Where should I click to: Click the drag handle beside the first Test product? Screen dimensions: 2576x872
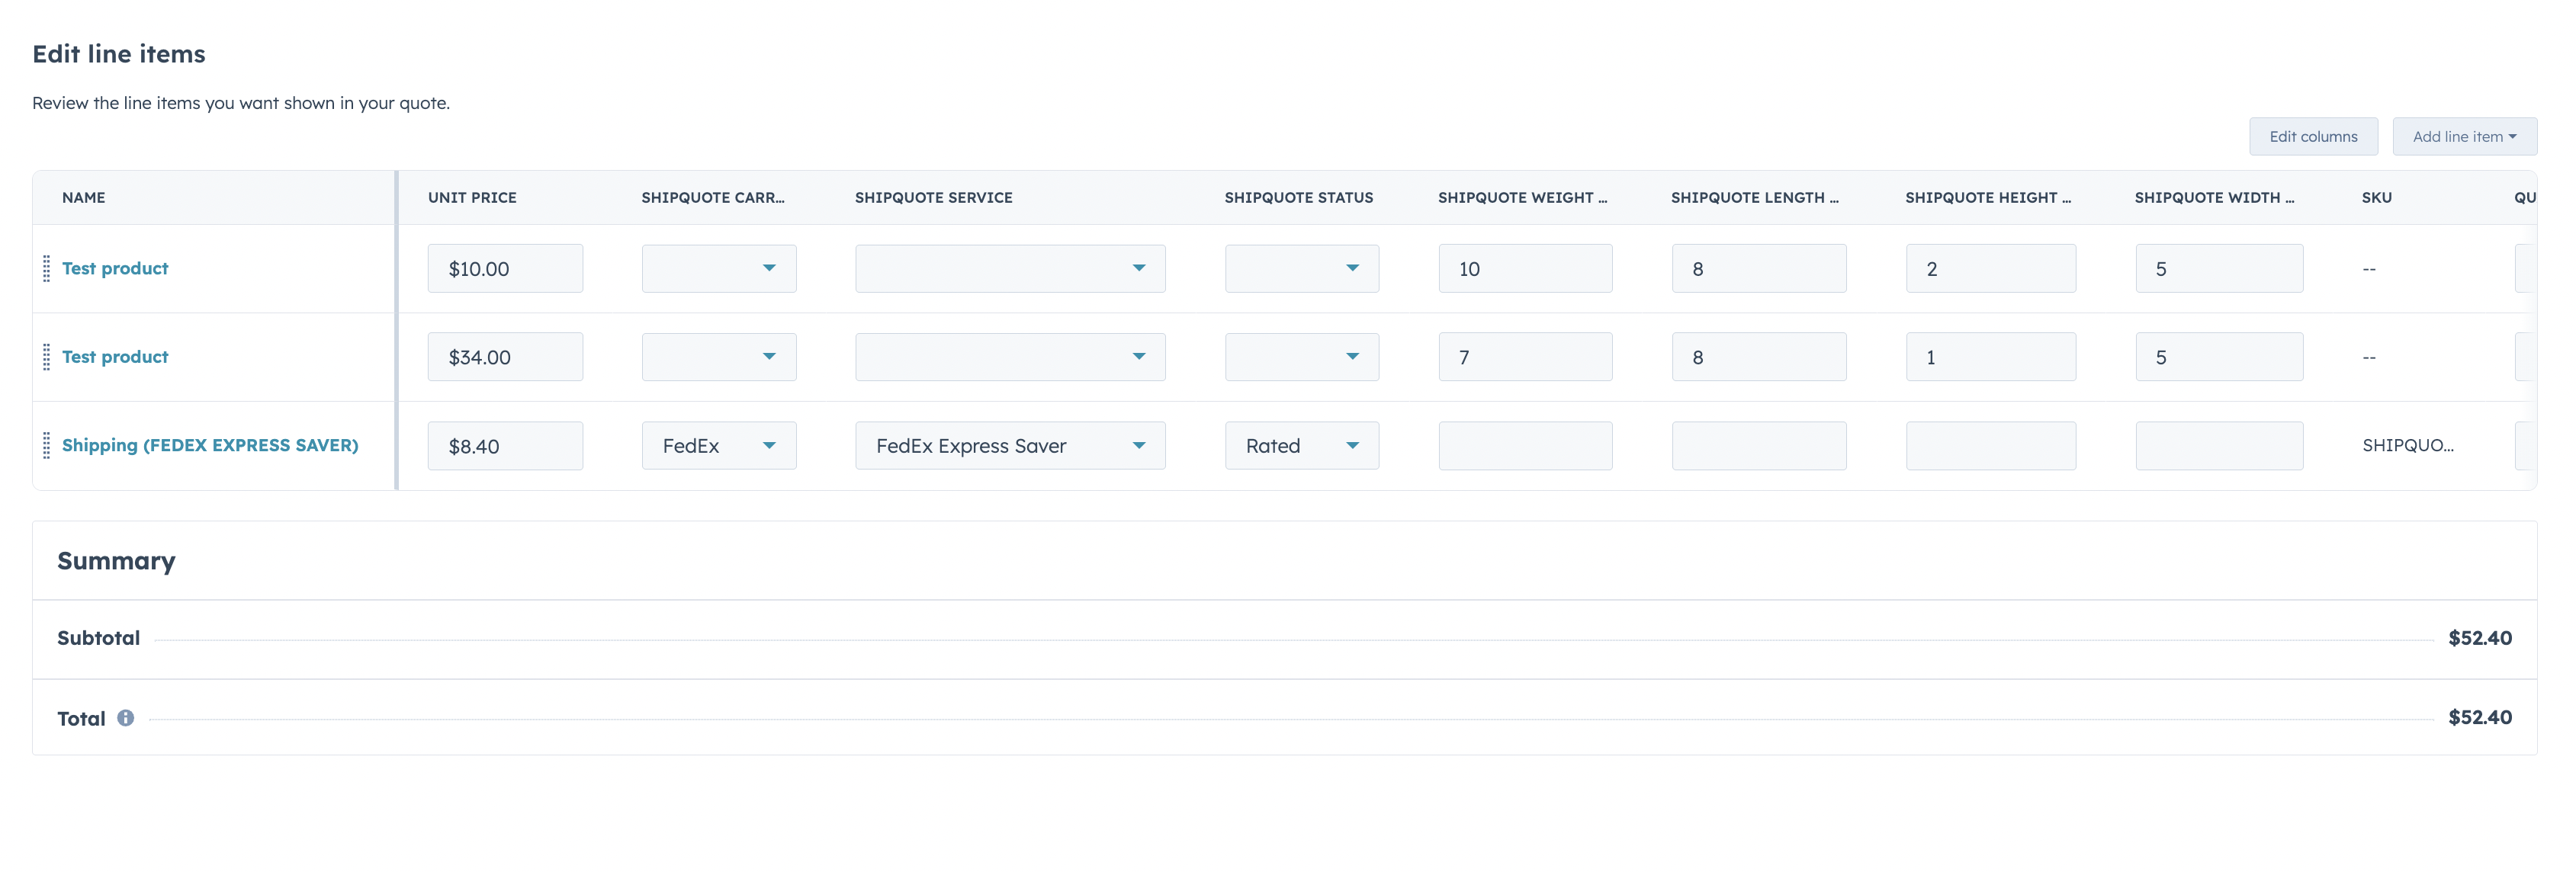[x=46, y=268]
